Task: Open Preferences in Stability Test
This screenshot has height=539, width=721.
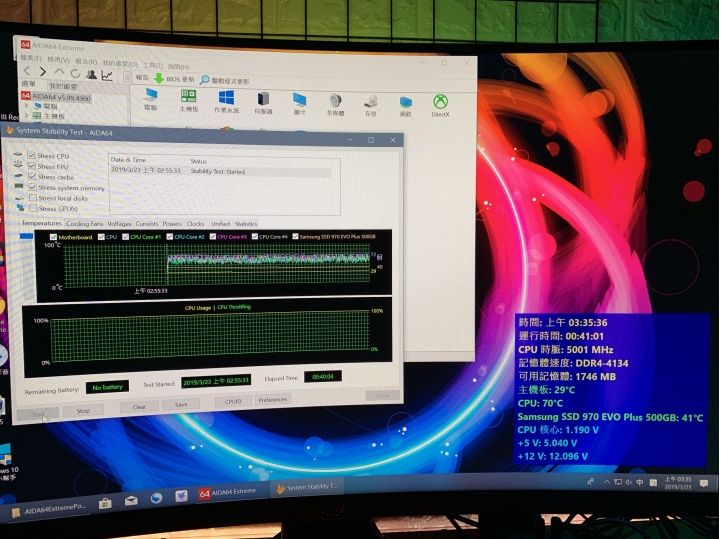Action: (273, 399)
